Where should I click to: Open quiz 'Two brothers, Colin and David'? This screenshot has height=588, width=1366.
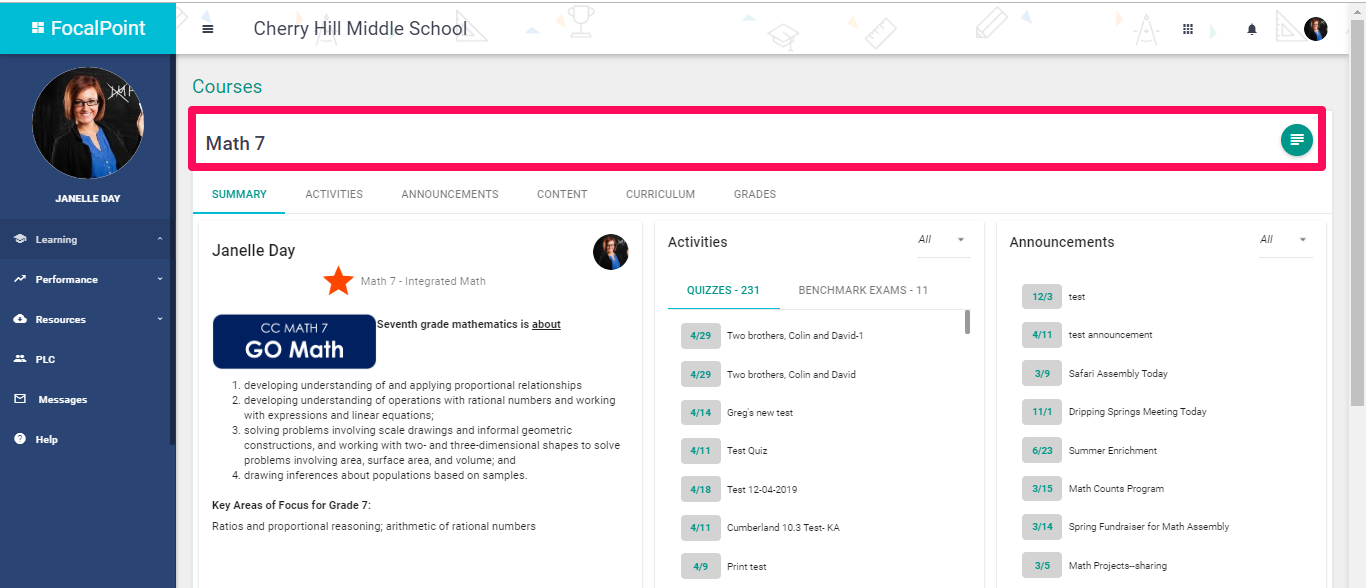pos(791,374)
